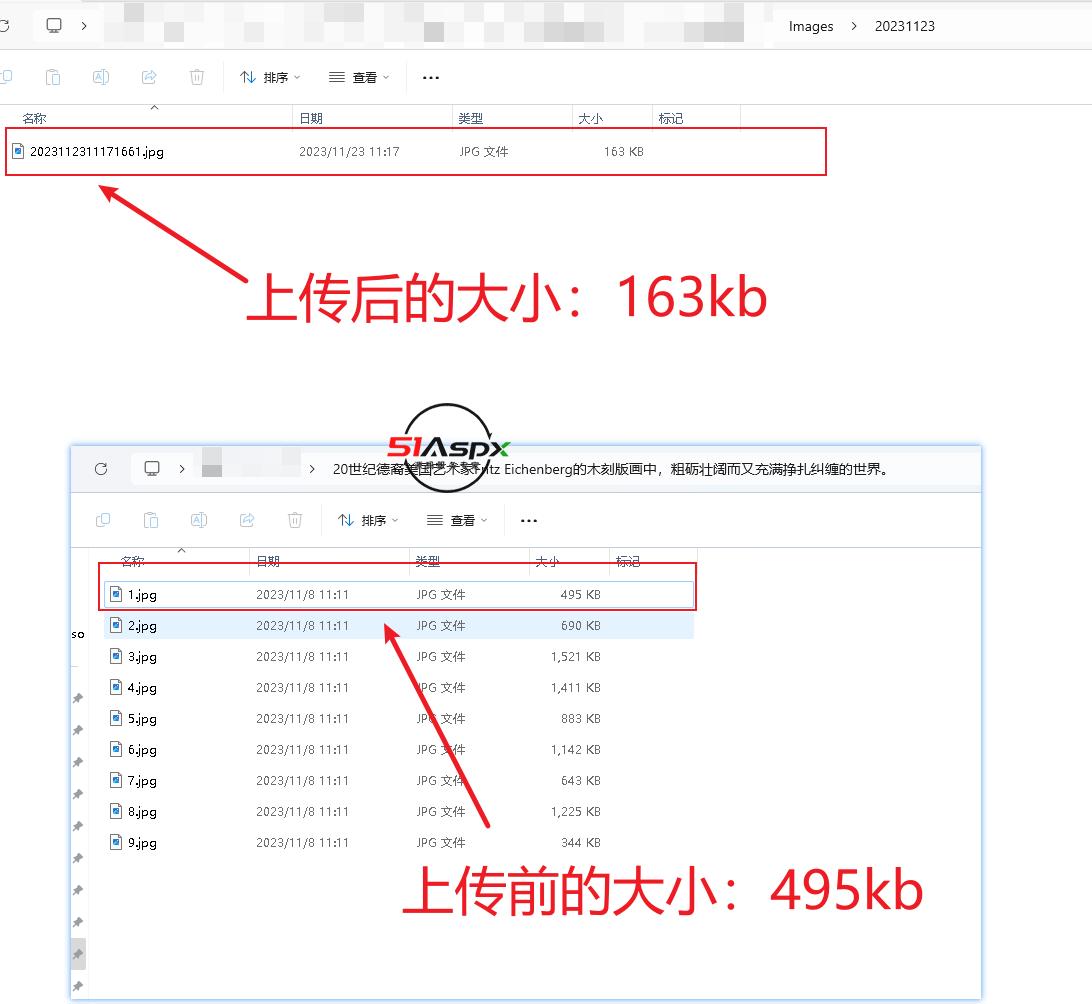
Task: Open the three-dots more menu in 20231123 window
Action: click(431, 77)
